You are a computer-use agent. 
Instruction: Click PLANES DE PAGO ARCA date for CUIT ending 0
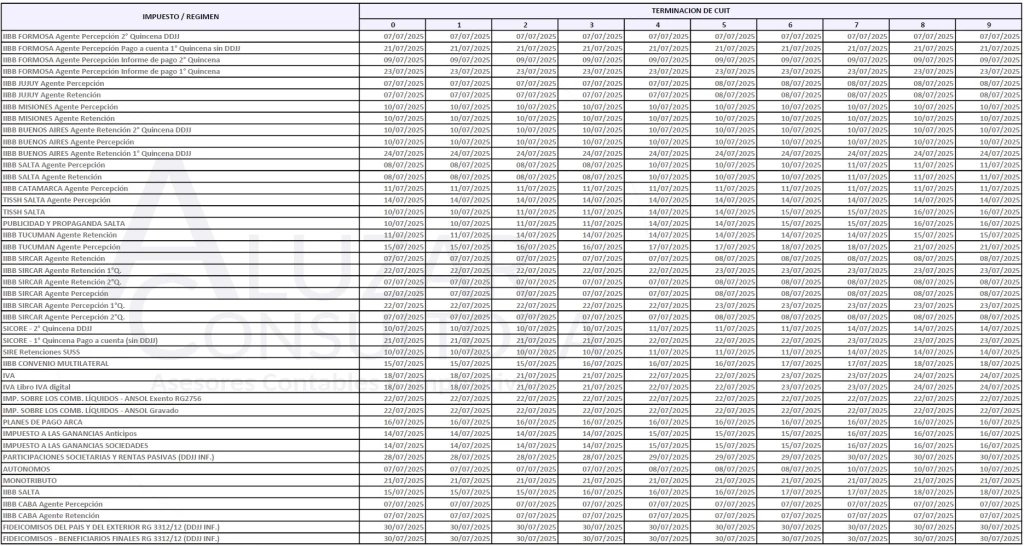(x=404, y=423)
